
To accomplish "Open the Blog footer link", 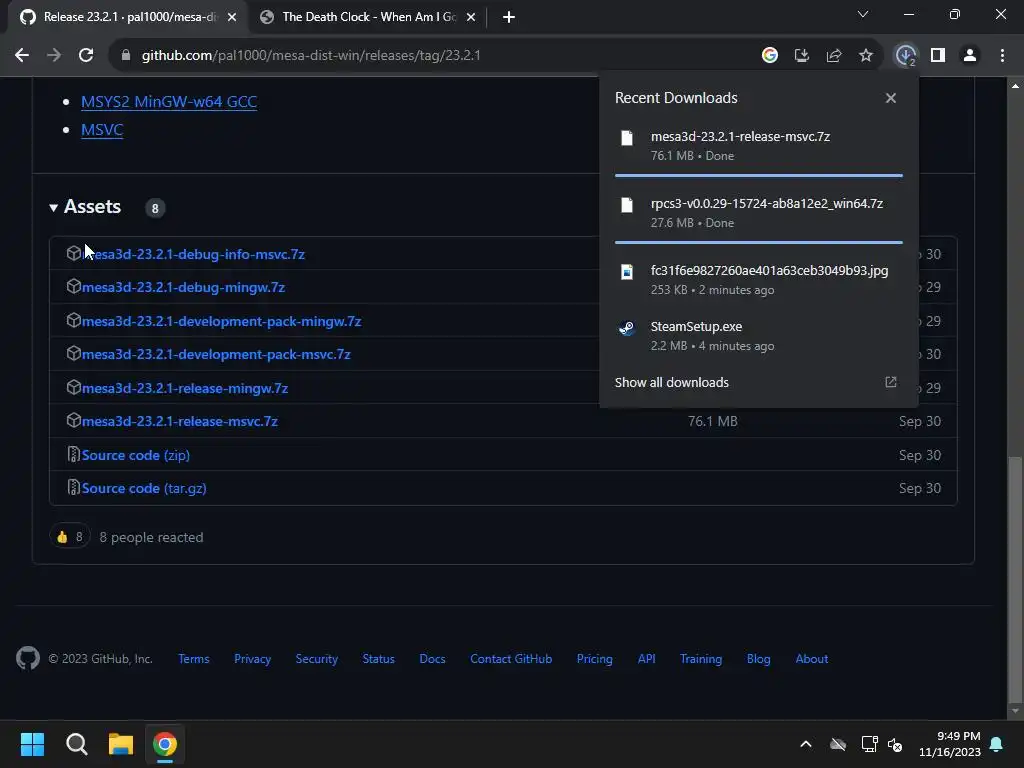I will [x=758, y=659].
